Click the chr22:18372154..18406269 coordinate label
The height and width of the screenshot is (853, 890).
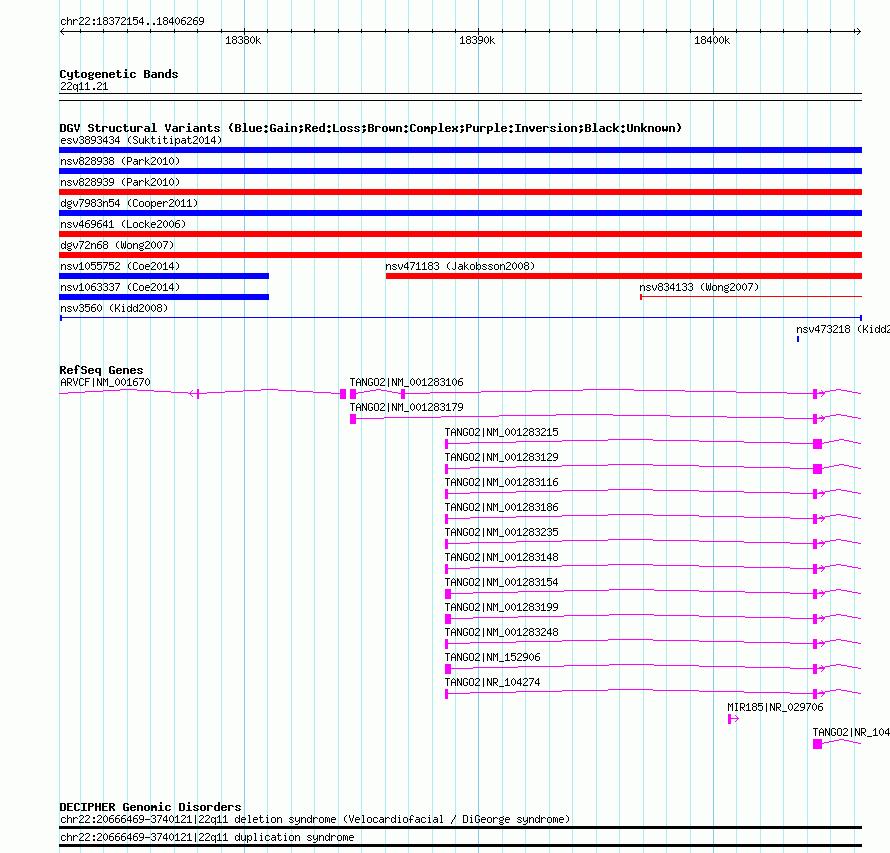coord(132,22)
